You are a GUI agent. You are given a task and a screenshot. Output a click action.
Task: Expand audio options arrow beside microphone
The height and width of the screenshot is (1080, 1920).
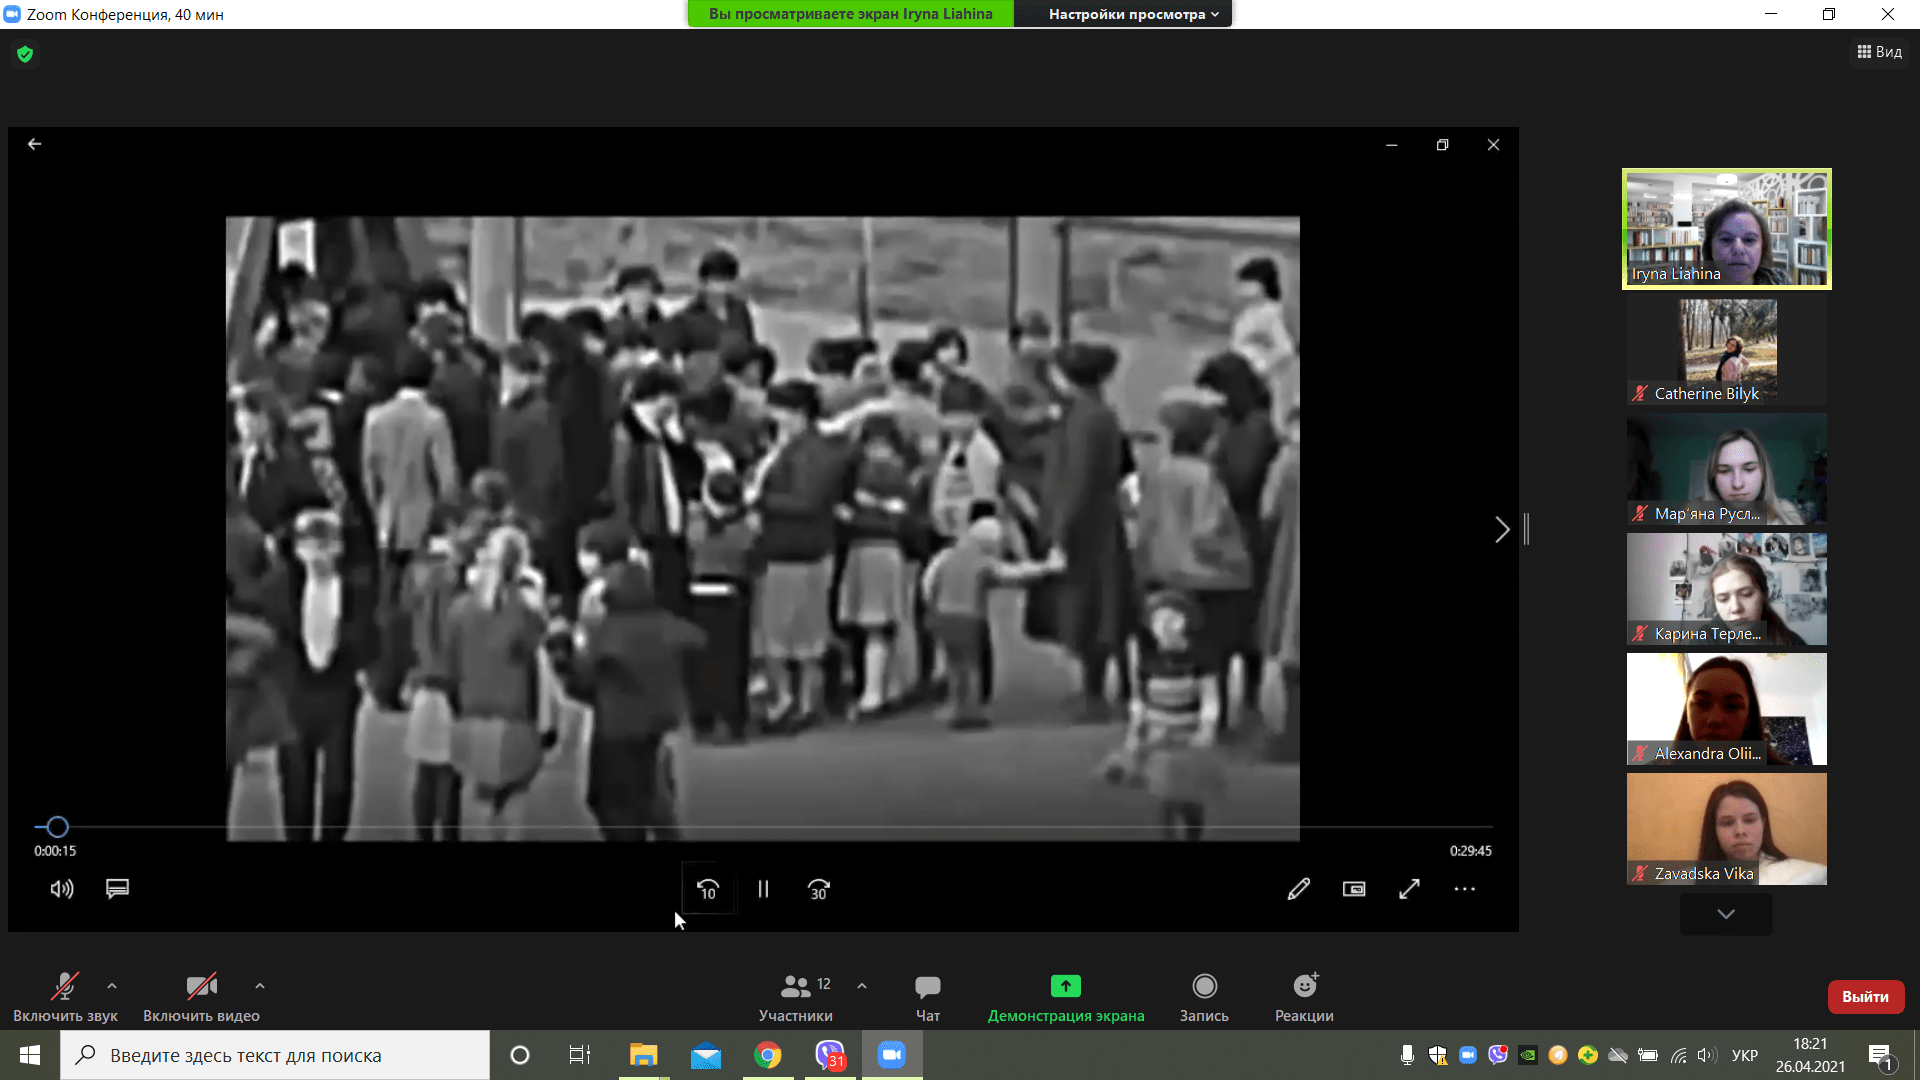pos(112,986)
